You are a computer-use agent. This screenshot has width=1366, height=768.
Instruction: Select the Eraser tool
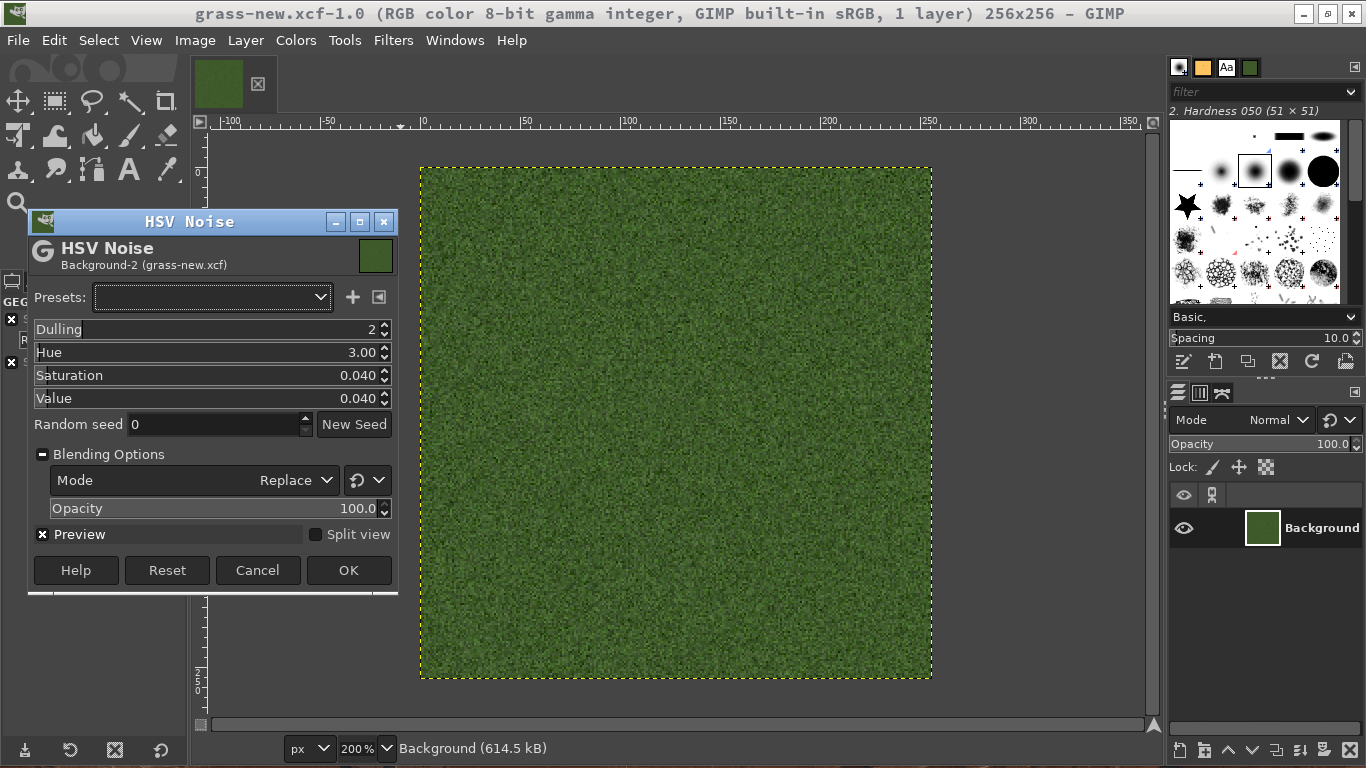pos(166,135)
